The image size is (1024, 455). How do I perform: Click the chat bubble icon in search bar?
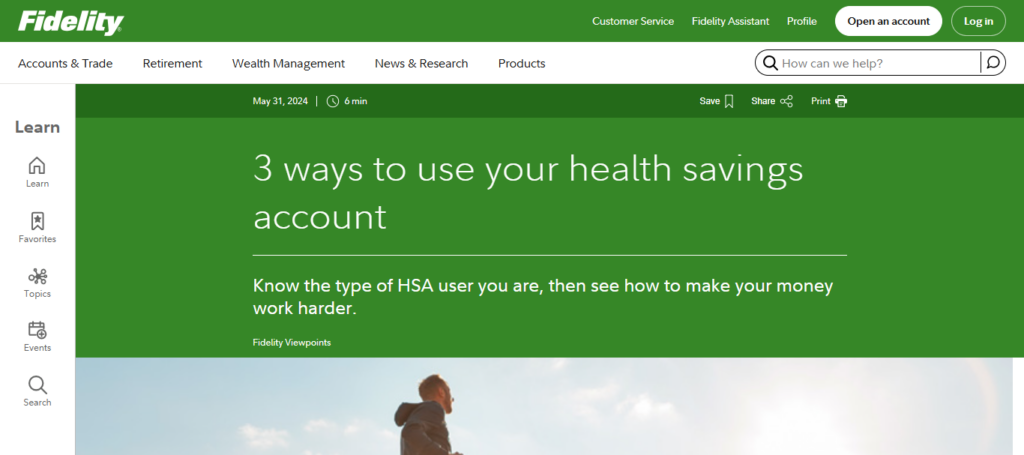tap(993, 63)
